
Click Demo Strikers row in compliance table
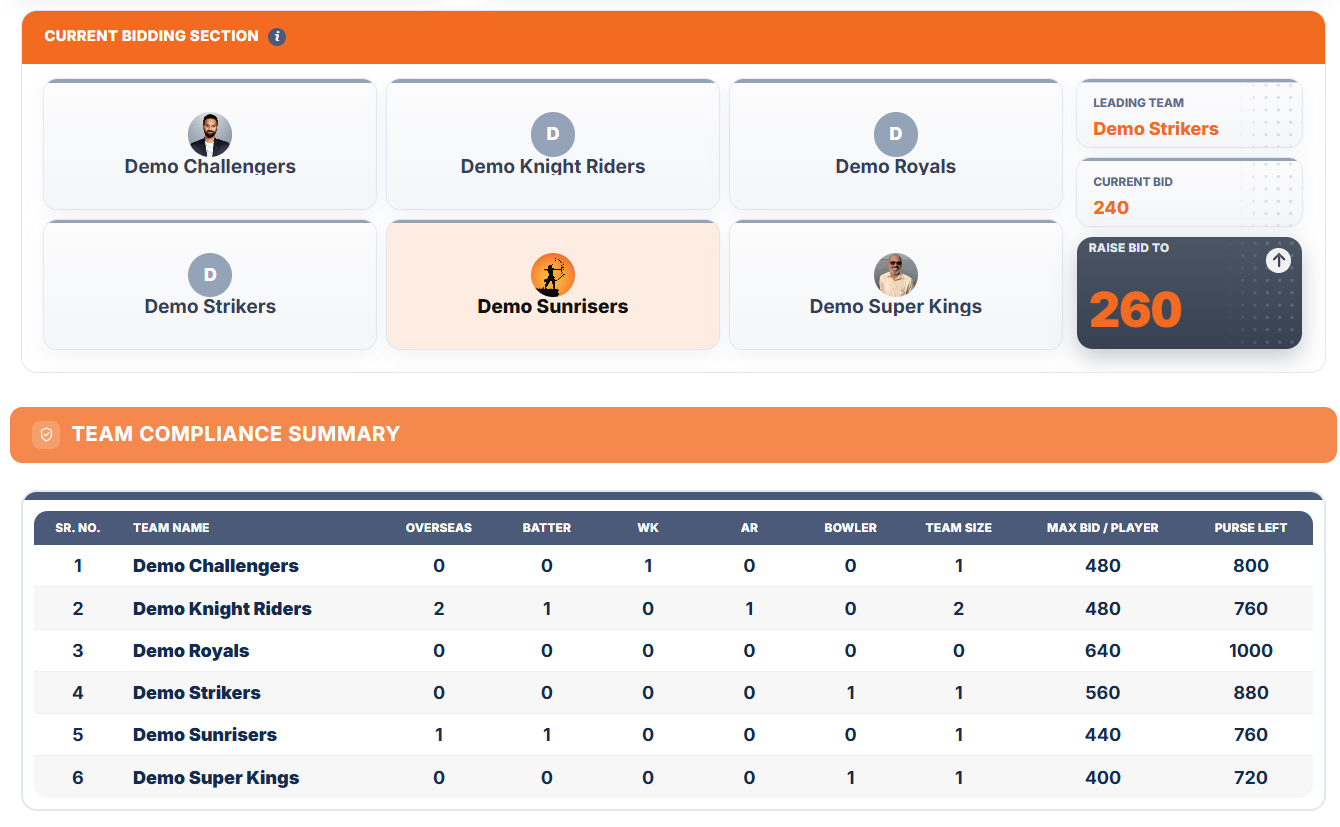[x=673, y=693]
